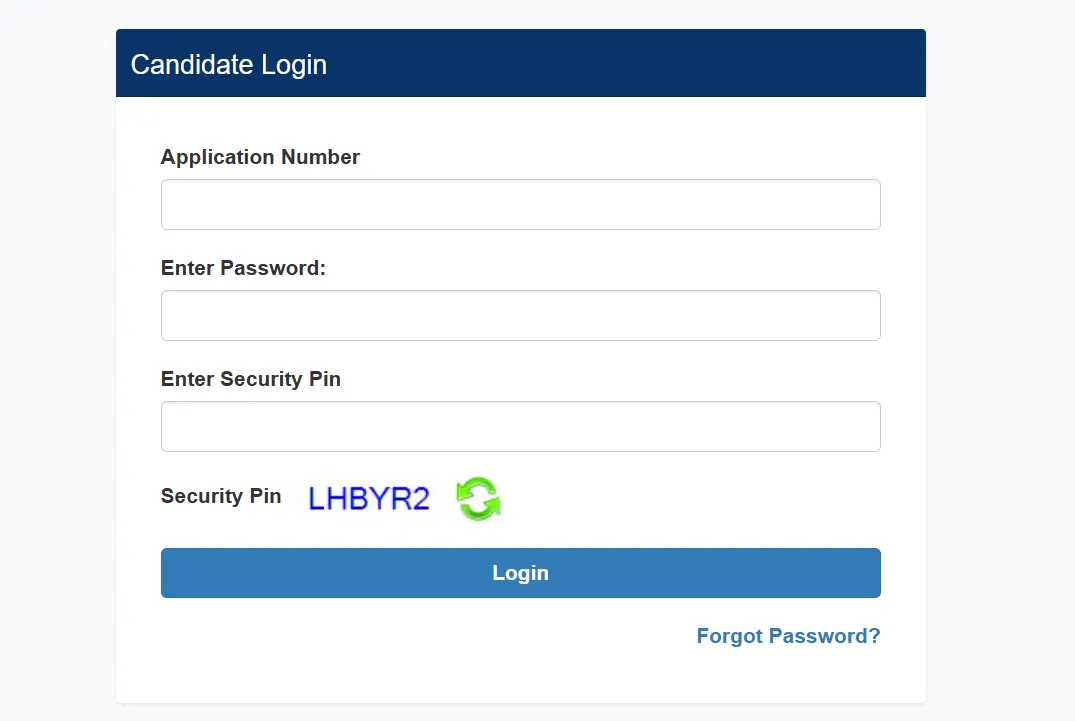1075x721 pixels.
Task: Click the green circular refresh arrows
Action: (478, 497)
